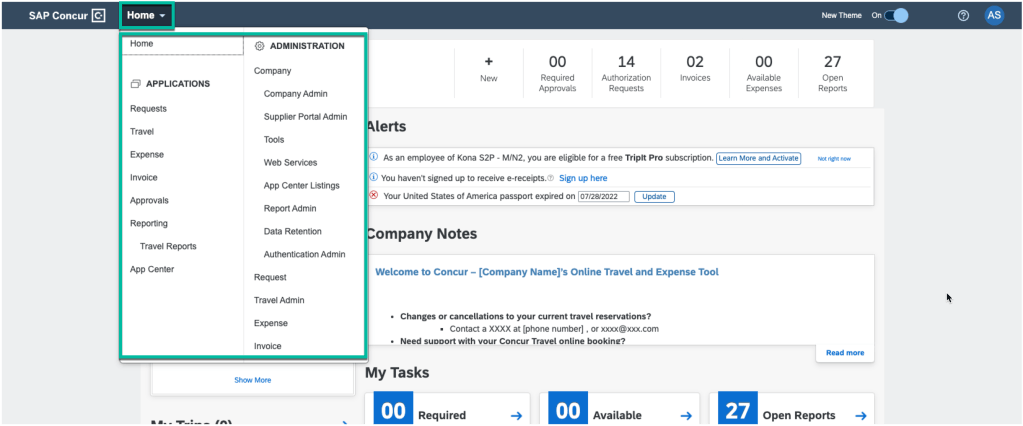
Task: Toggle the New Theme switch off
Action: (x=896, y=15)
